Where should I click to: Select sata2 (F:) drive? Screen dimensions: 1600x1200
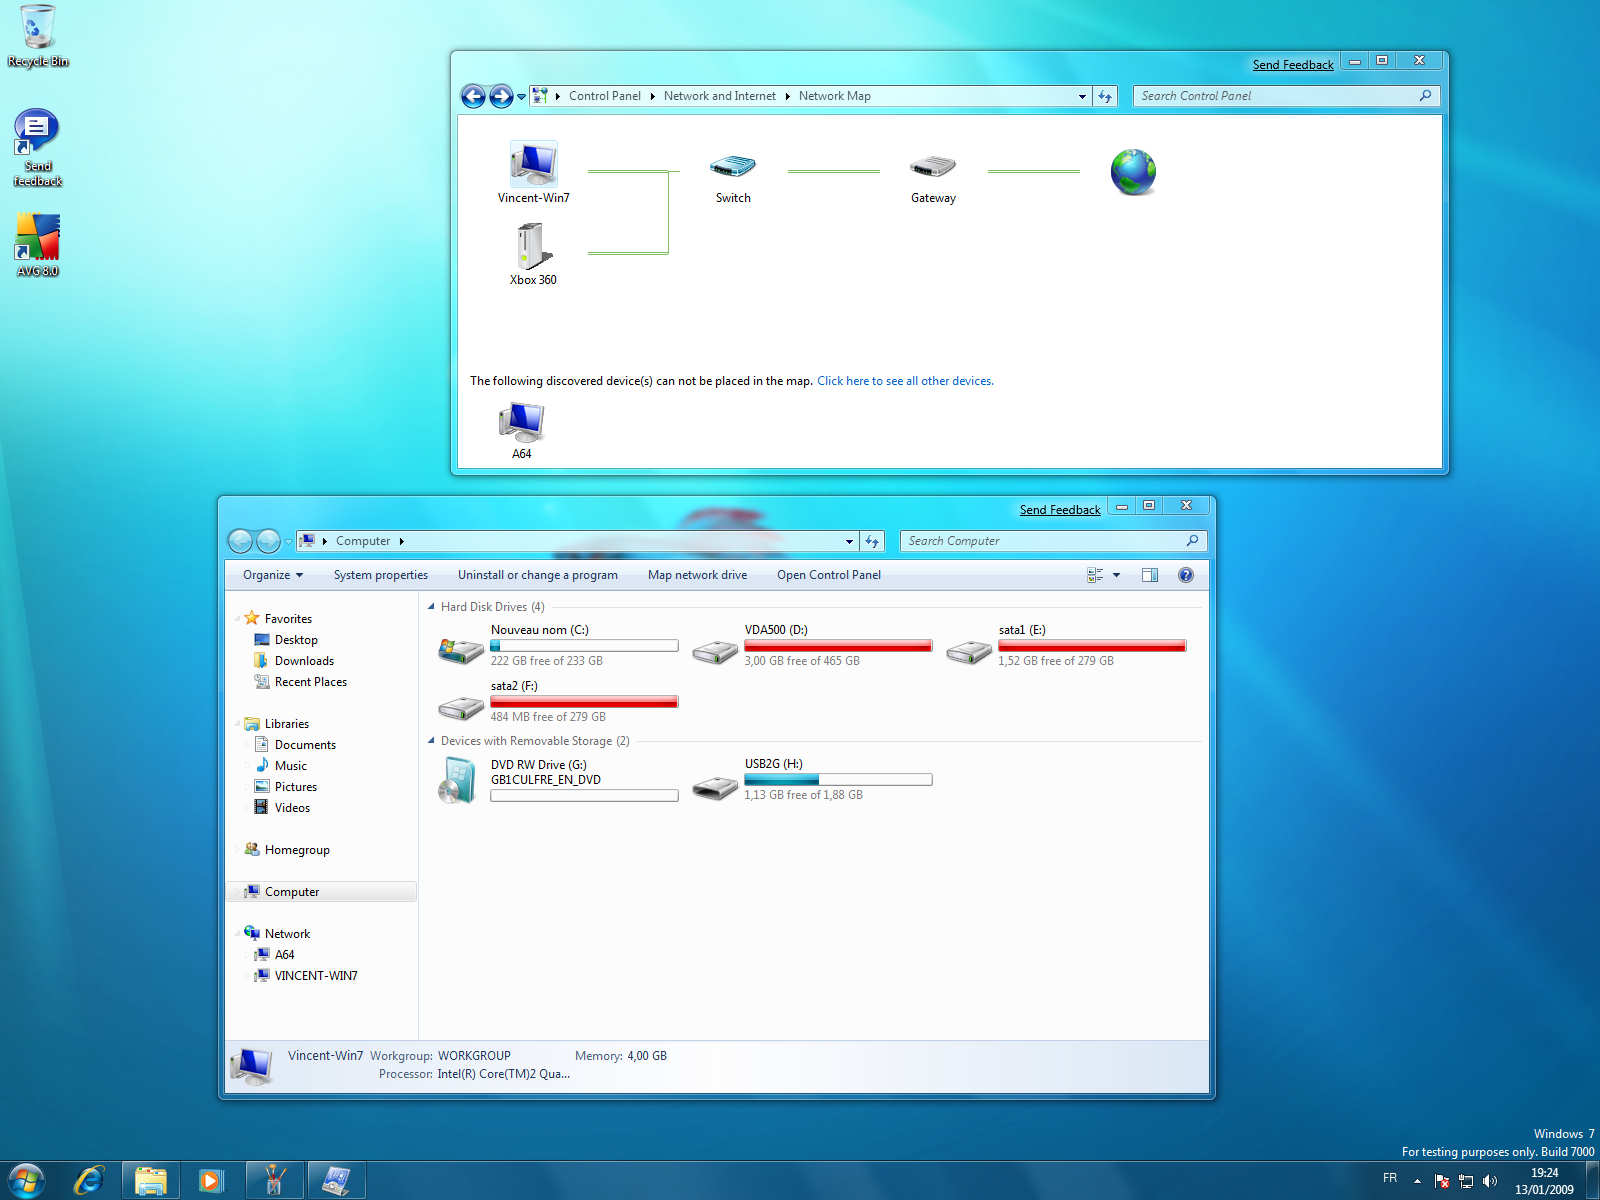pos(558,701)
